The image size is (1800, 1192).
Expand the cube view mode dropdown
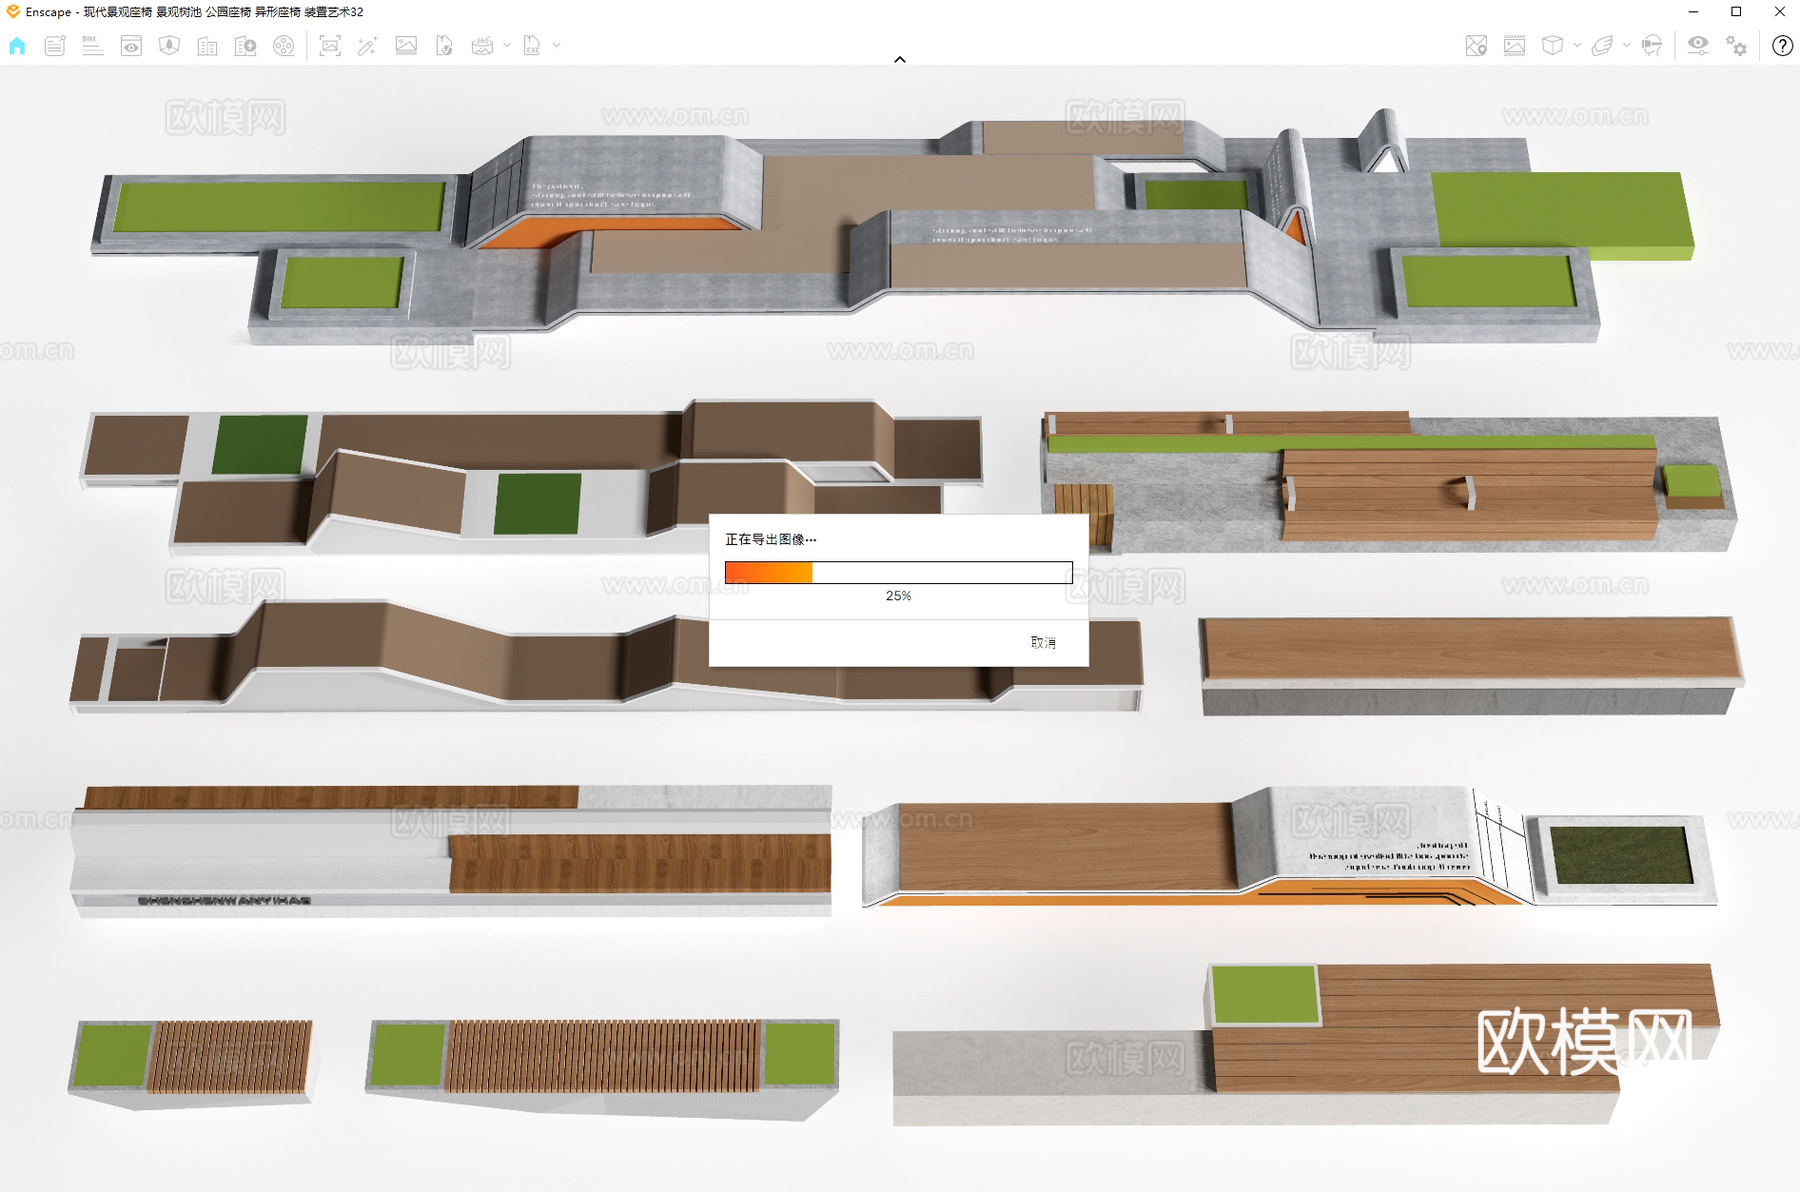point(1577,46)
